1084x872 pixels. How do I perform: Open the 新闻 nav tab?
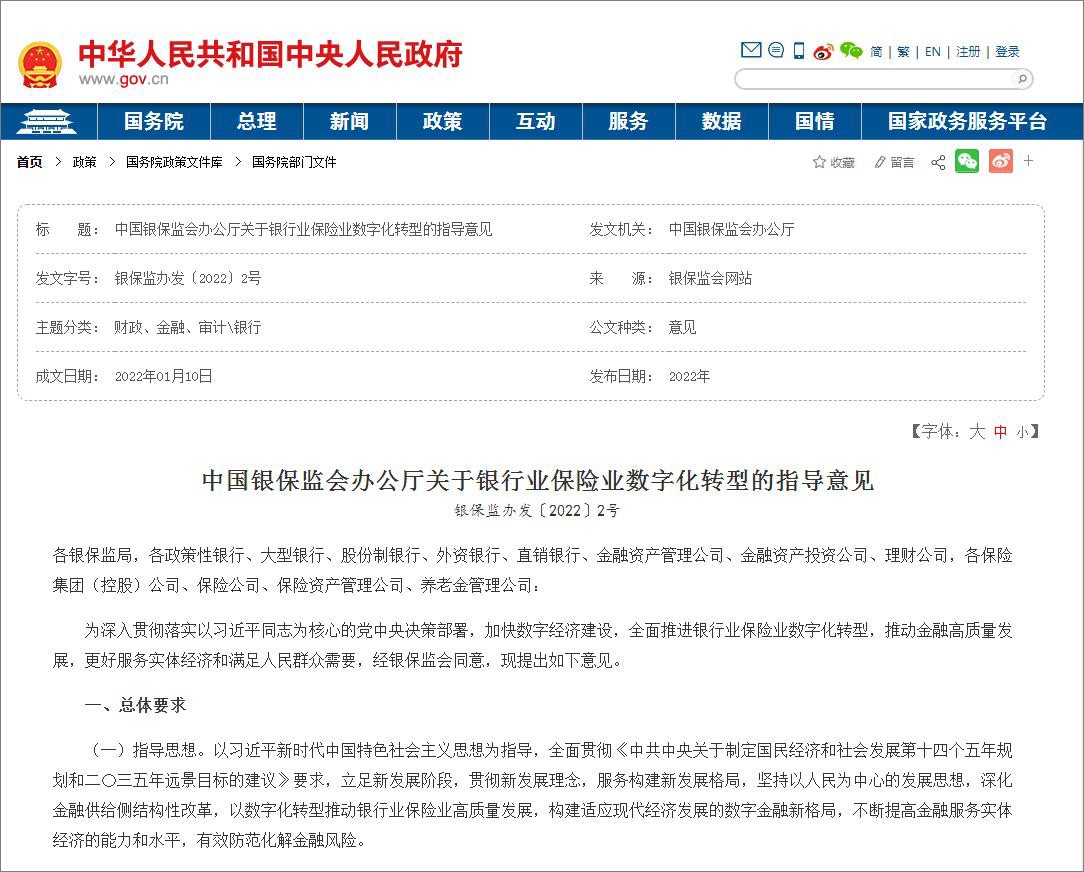349,122
